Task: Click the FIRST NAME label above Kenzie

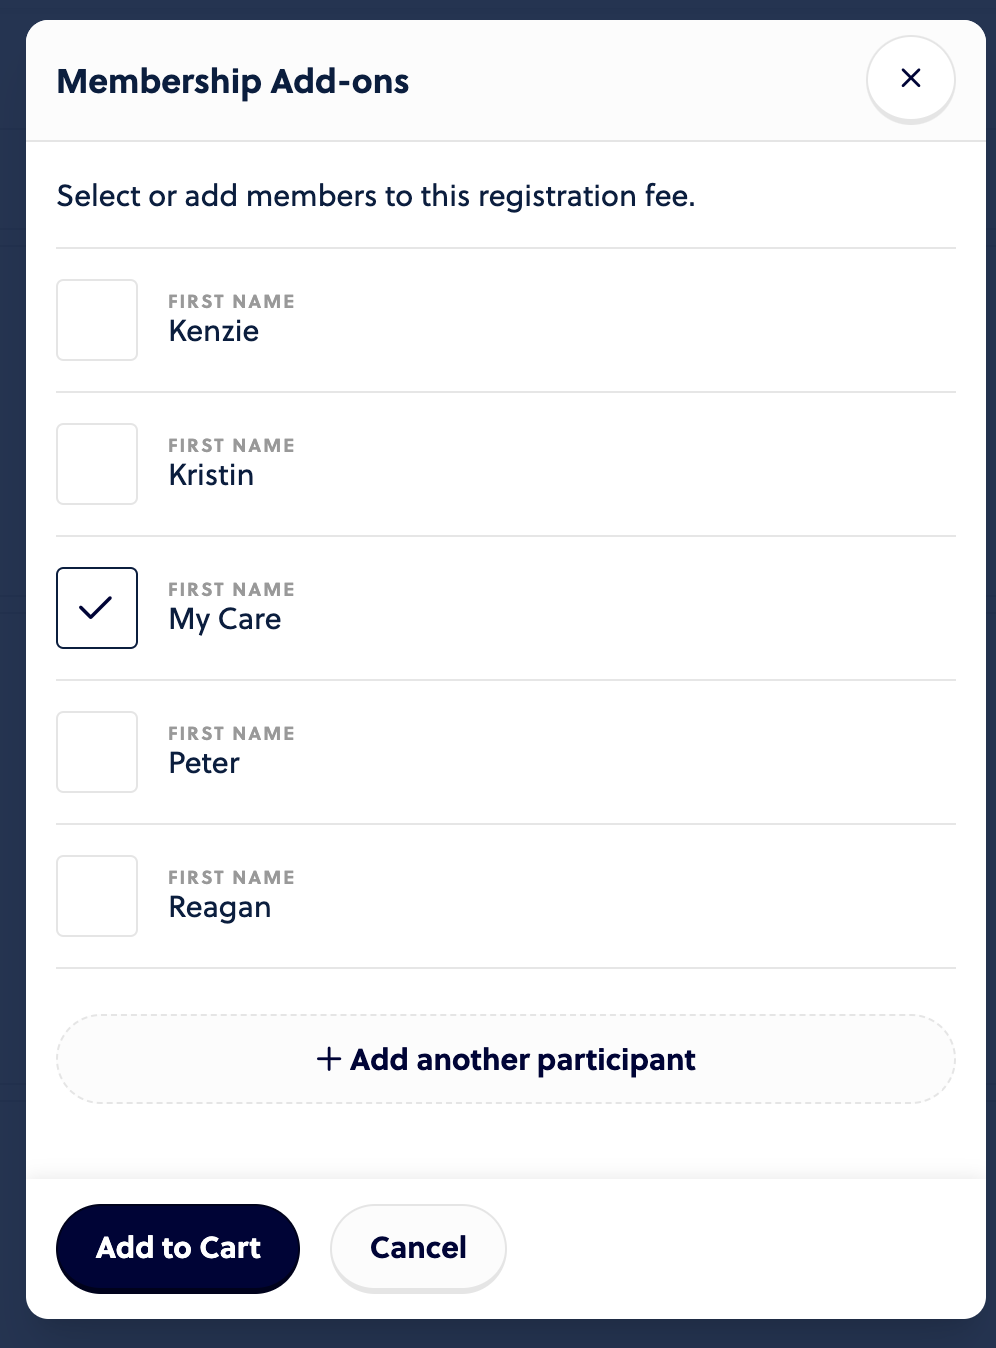Action: coord(231,301)
